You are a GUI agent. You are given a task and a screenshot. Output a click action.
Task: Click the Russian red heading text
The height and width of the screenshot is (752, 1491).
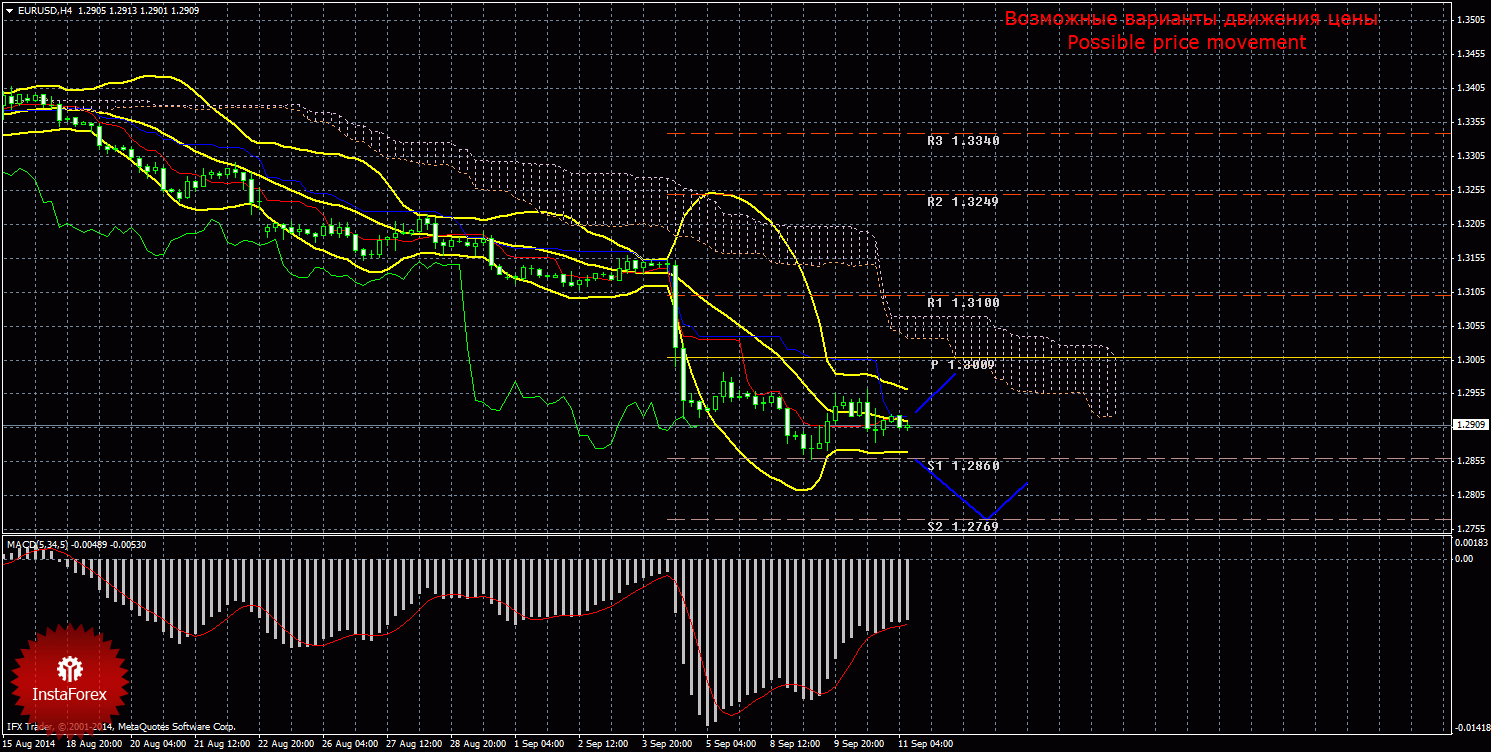1191,19
